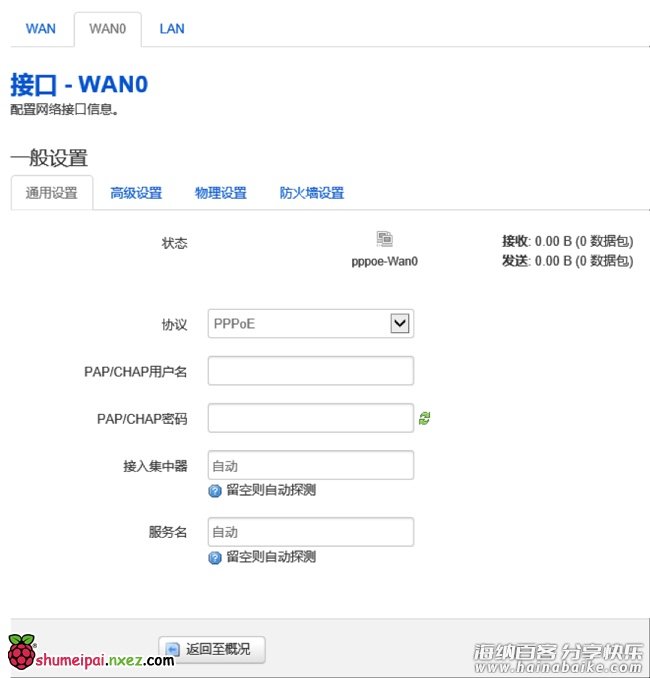Click the green reveal-password icon

click(x=425, y=418)
